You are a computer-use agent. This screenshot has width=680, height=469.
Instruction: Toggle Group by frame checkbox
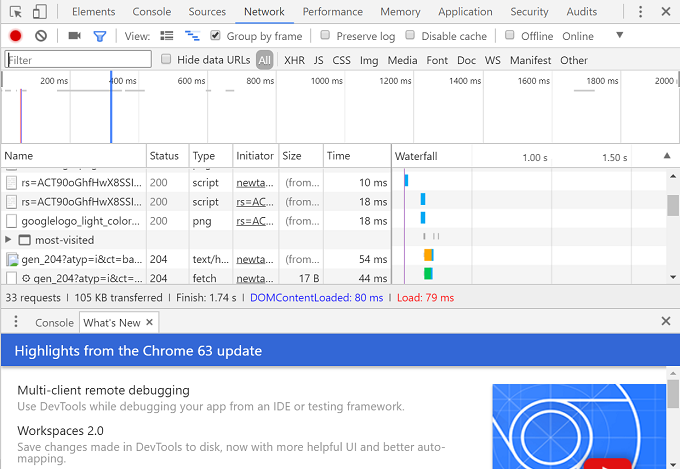[215, 35]
